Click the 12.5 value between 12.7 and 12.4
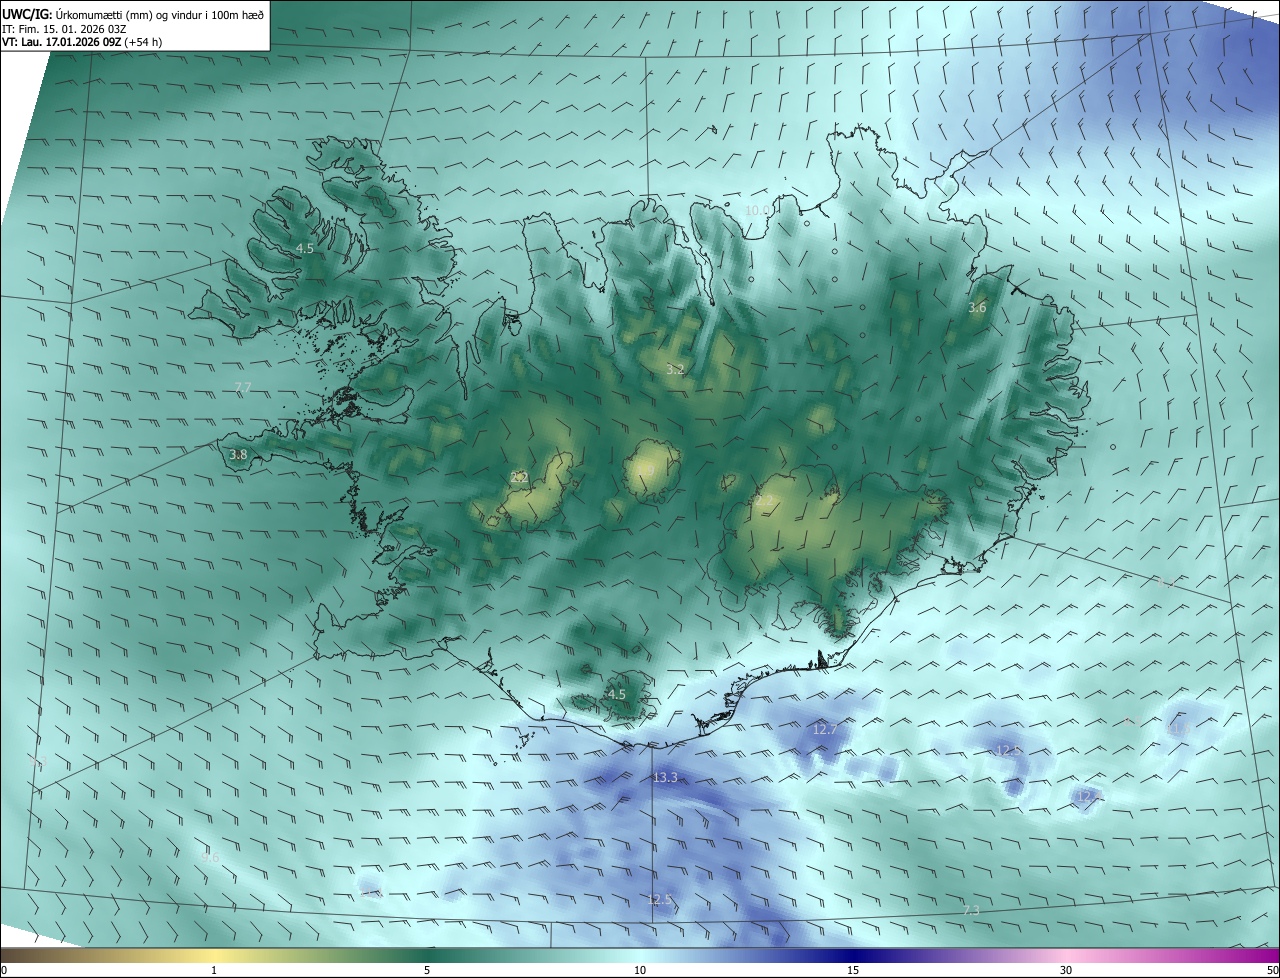The width and height of the screenshot is (1280, 978). click(1008, 749)
